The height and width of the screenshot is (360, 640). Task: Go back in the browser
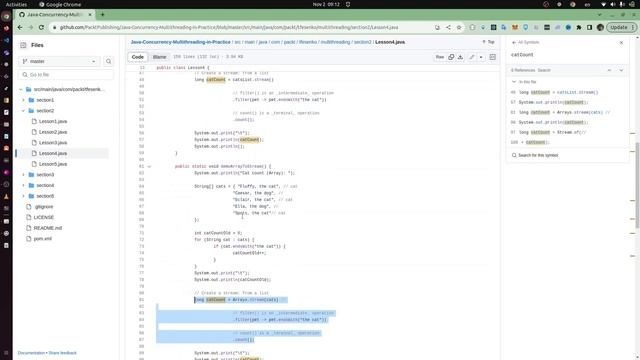click(20, 27)
